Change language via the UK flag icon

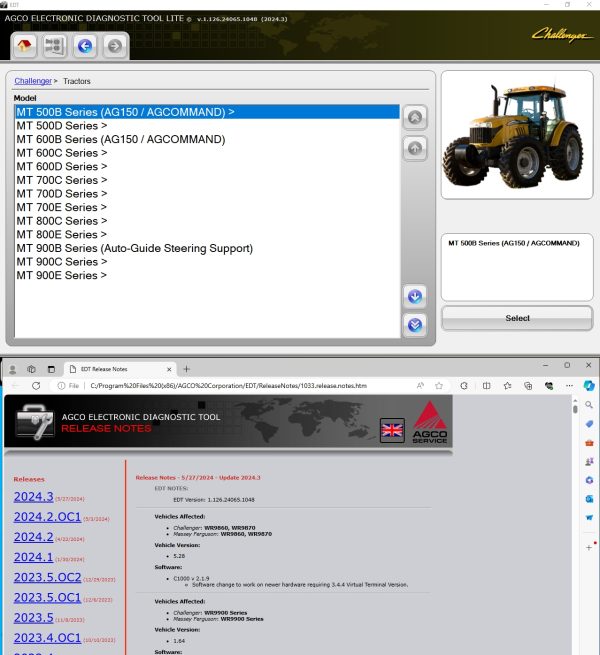392,430
